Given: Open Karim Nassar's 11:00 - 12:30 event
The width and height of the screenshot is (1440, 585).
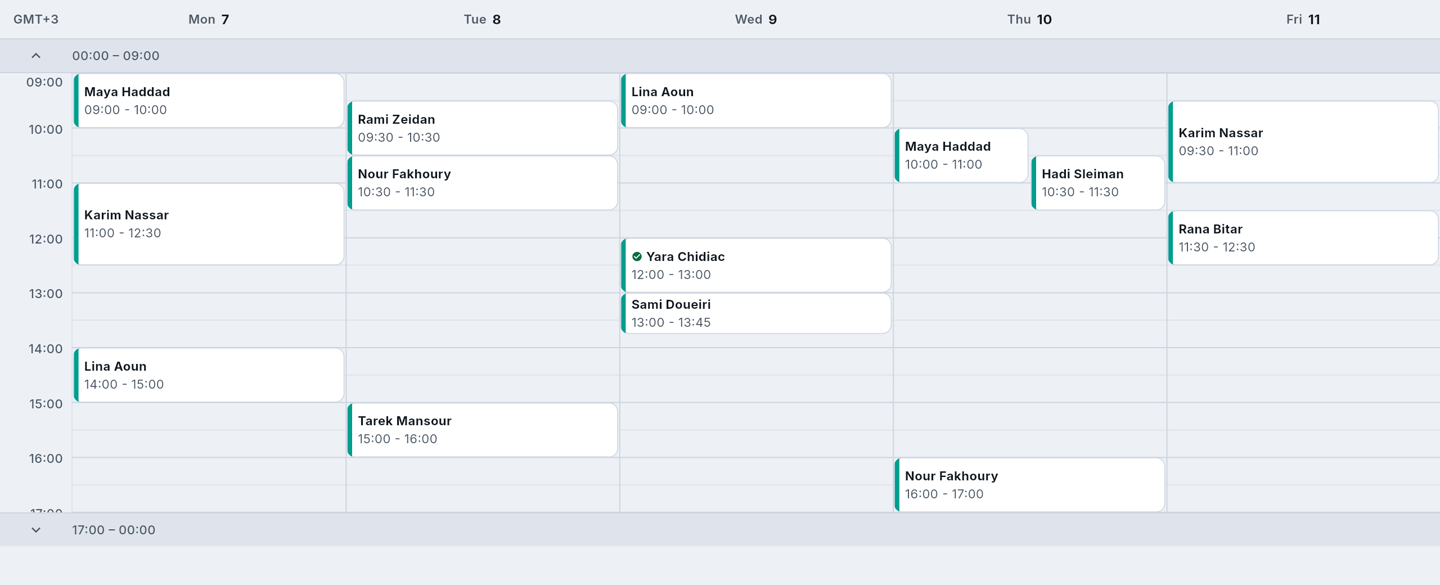Looking at the screenshot, I should point(209,224).
